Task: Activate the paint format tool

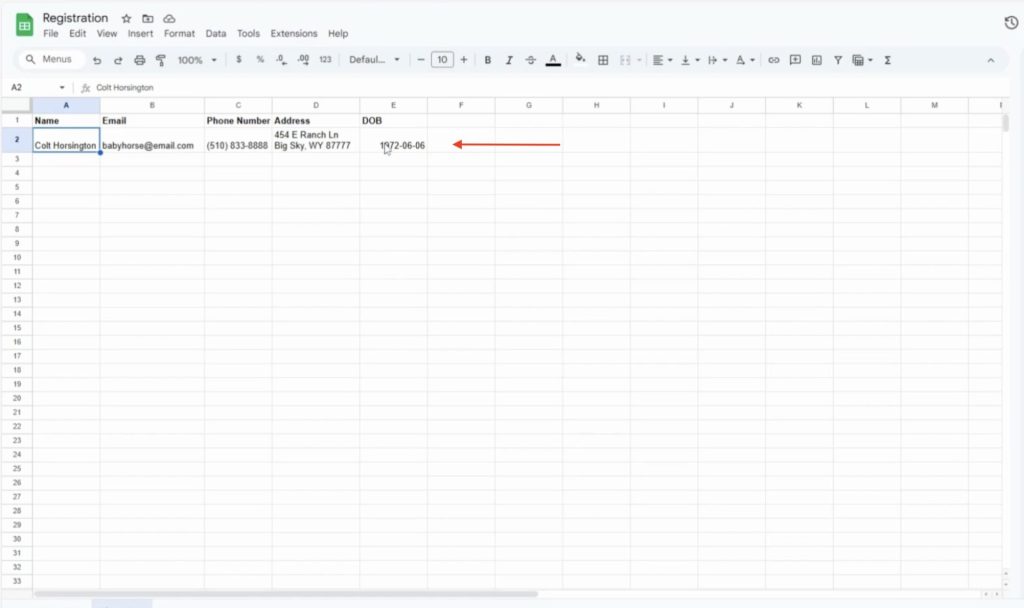Action: click(x=161, y=60)
